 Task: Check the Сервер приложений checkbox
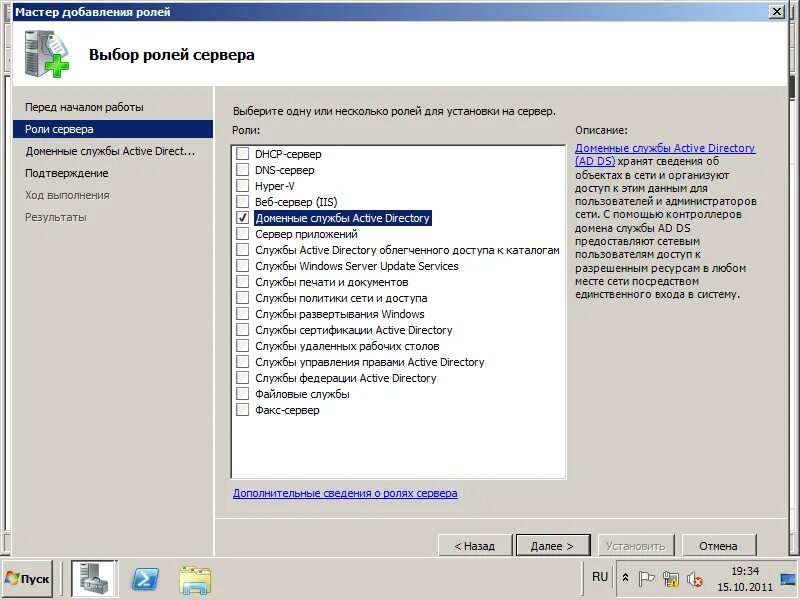coord(242,234)
